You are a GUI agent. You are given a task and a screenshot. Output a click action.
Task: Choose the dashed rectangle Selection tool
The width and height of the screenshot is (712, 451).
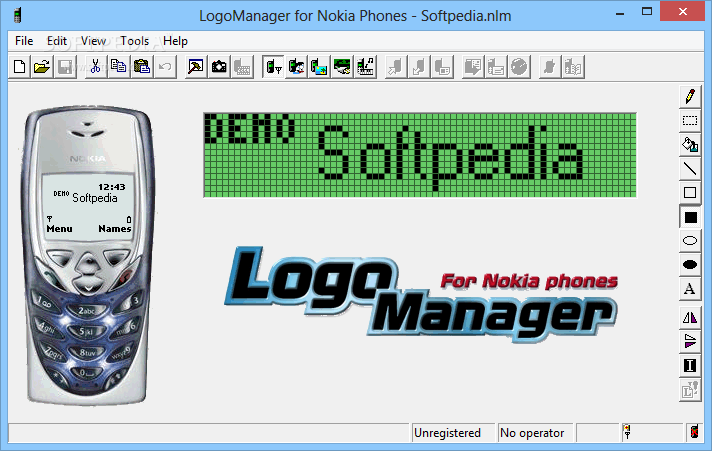click(690, 120)
